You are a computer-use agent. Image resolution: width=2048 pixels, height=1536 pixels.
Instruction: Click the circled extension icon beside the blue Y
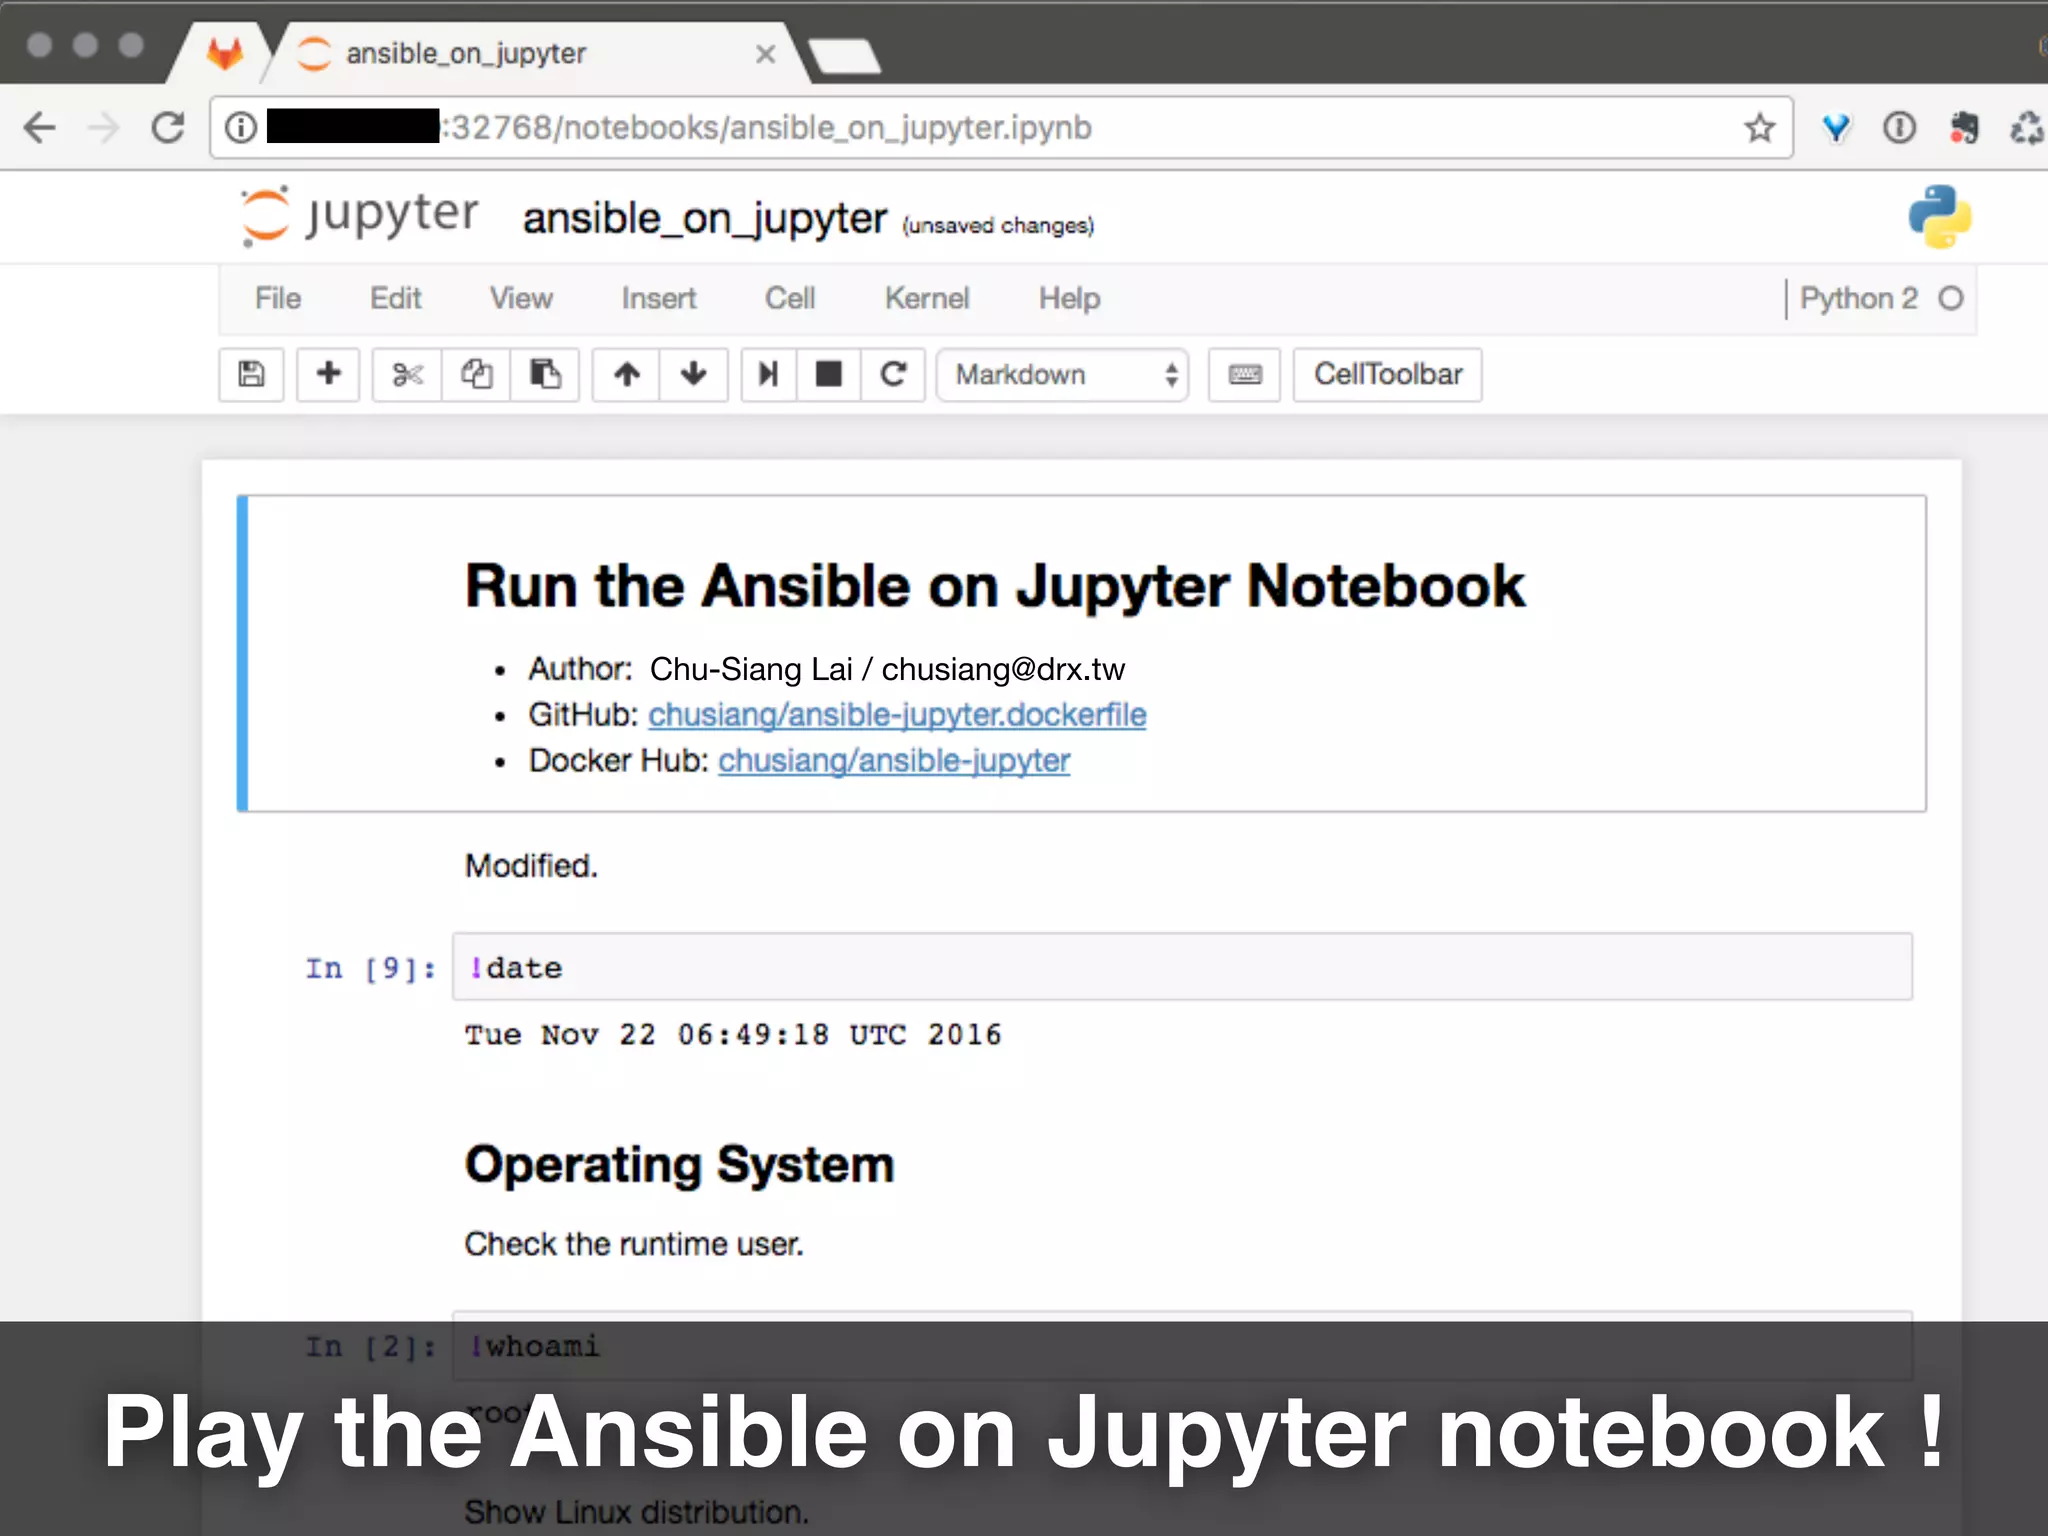[x=1899, y=128]
